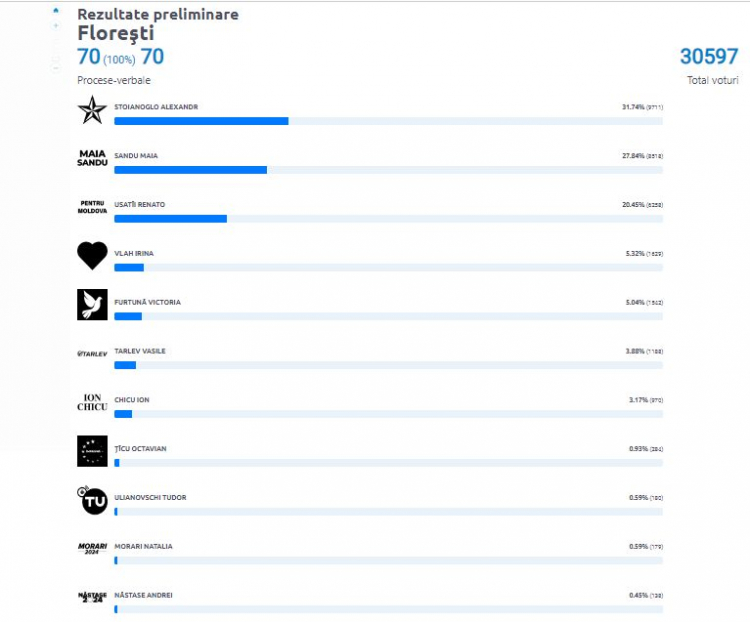The image size is (750, 622).
Task: Click the Tarlev logo
Action: [92, 354]
